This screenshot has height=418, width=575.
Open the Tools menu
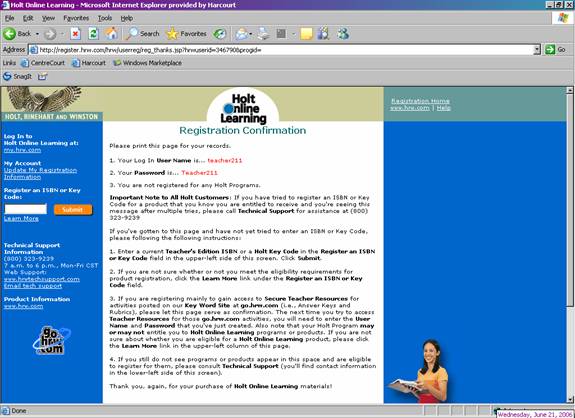(105, 18)
